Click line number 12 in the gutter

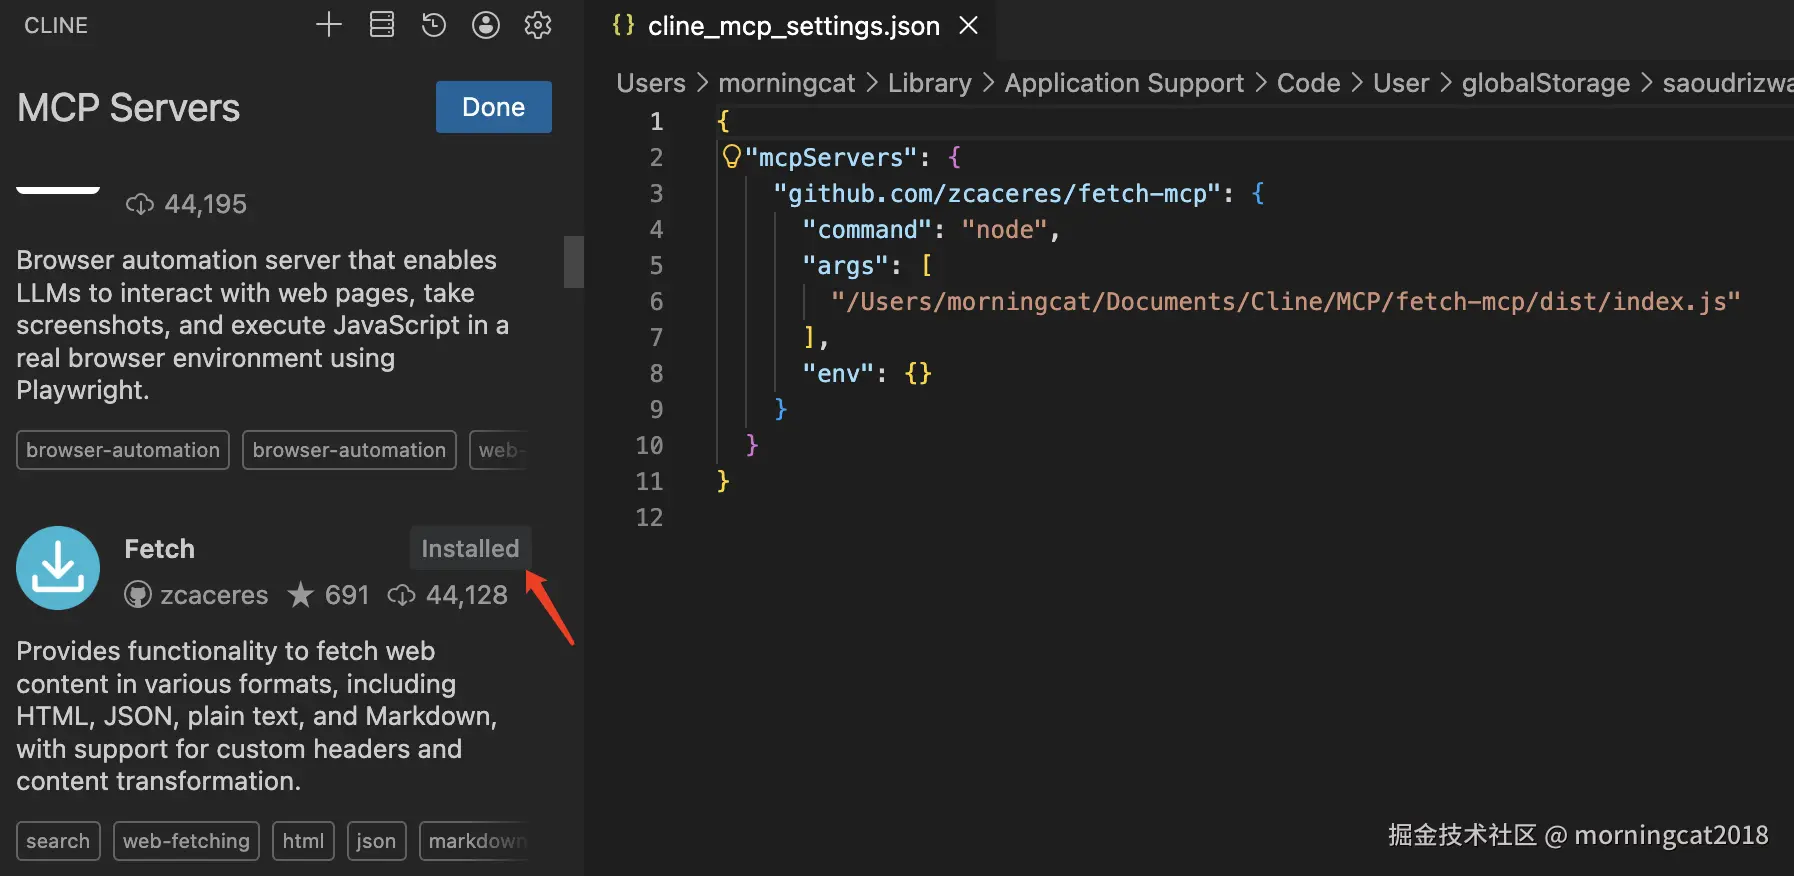click(x=649, y=518)
